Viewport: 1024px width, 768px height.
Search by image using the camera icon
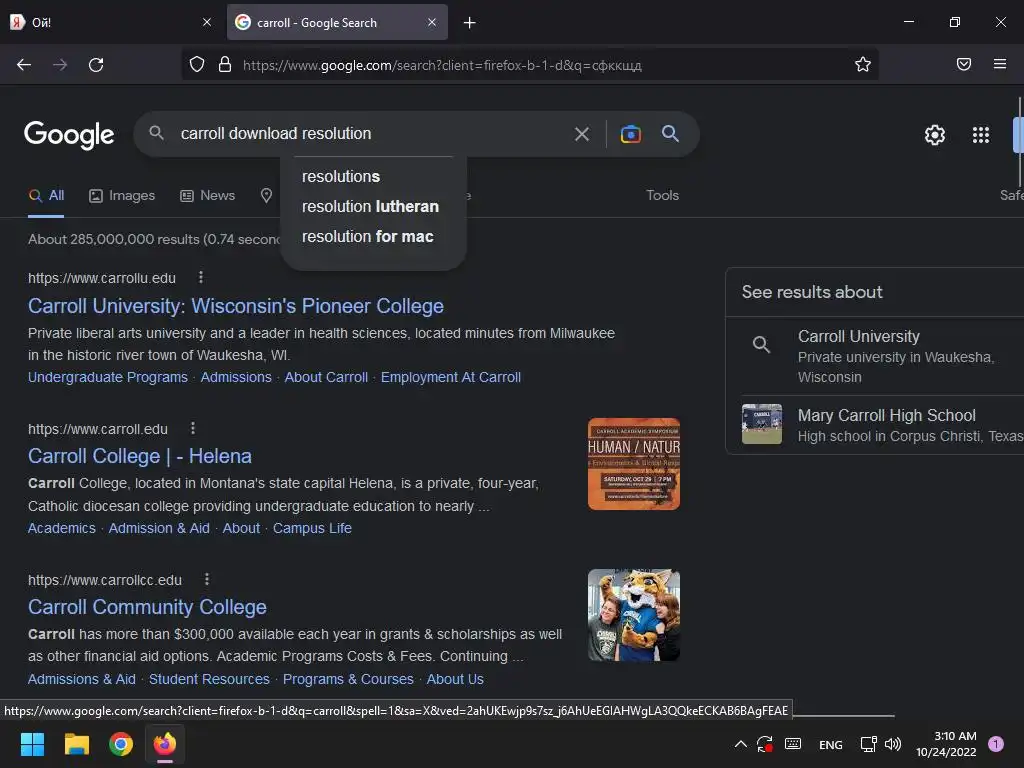click(x=630, y=134)
